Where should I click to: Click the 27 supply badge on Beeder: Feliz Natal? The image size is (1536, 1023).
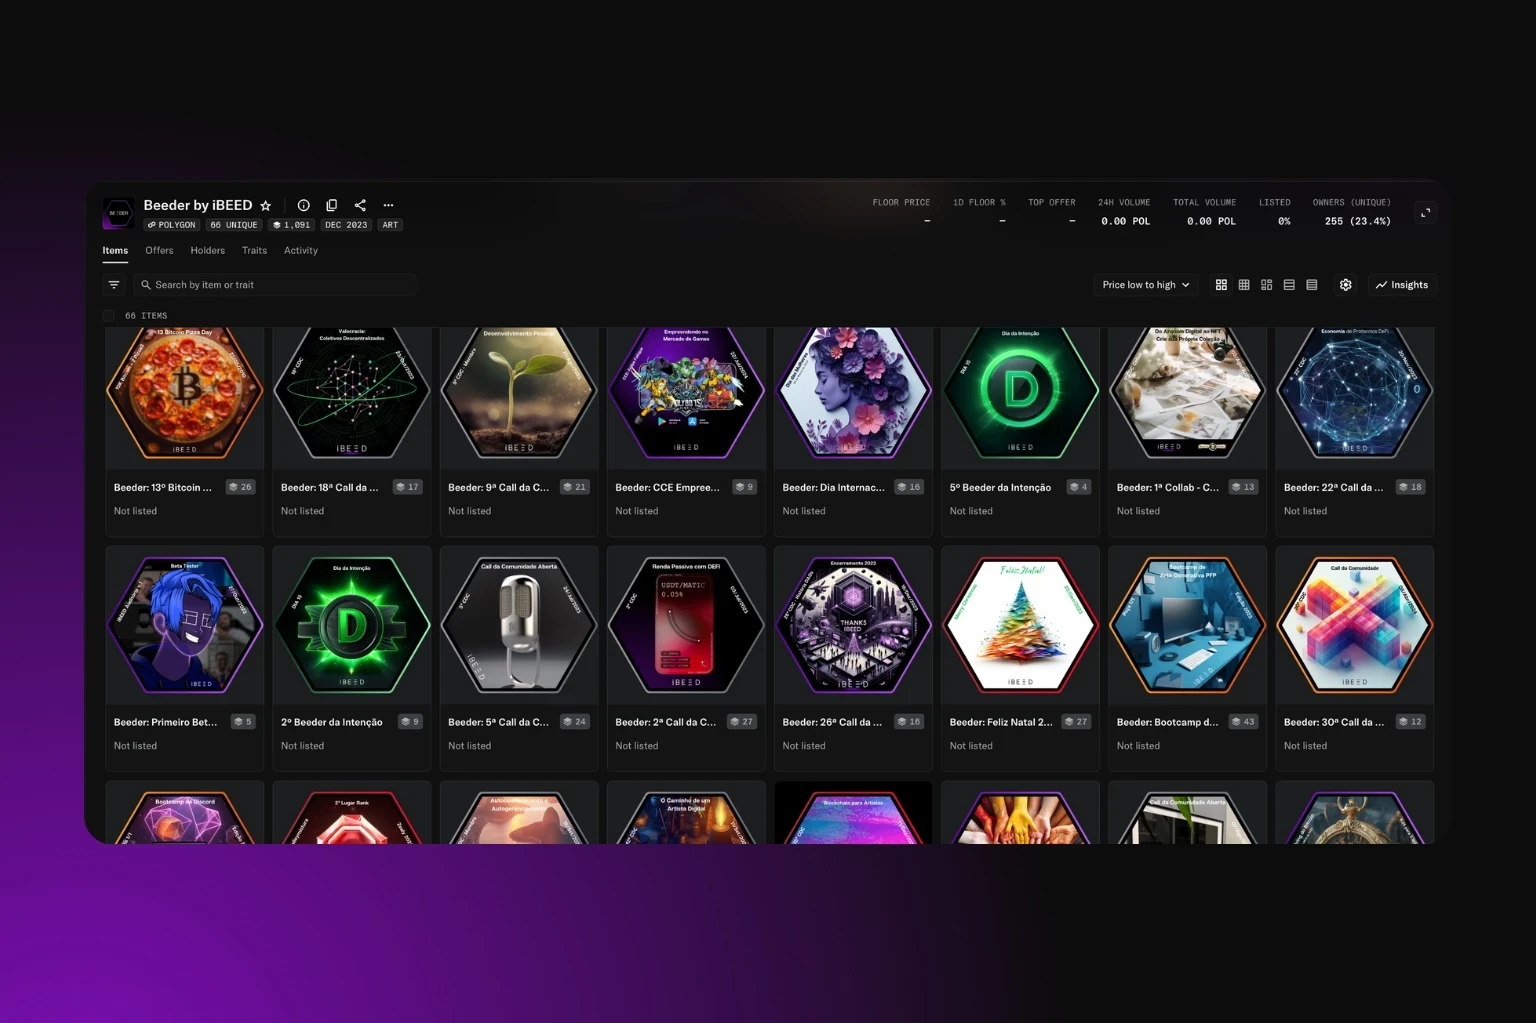[x=1076, y=722]
